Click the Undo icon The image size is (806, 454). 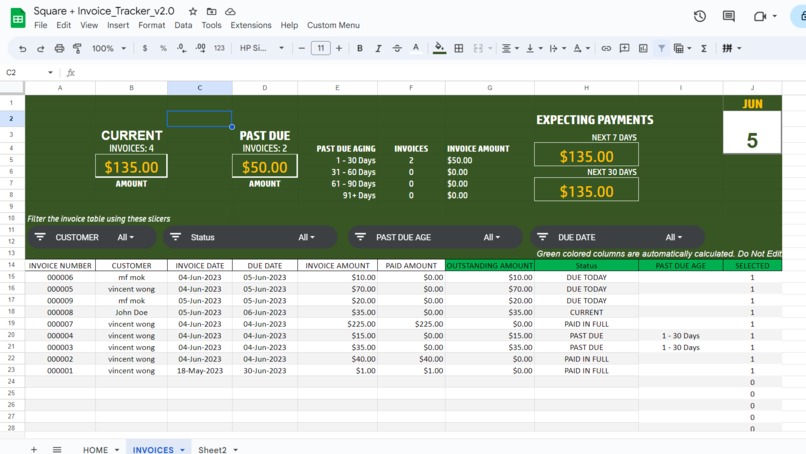[x=22, y=48]
